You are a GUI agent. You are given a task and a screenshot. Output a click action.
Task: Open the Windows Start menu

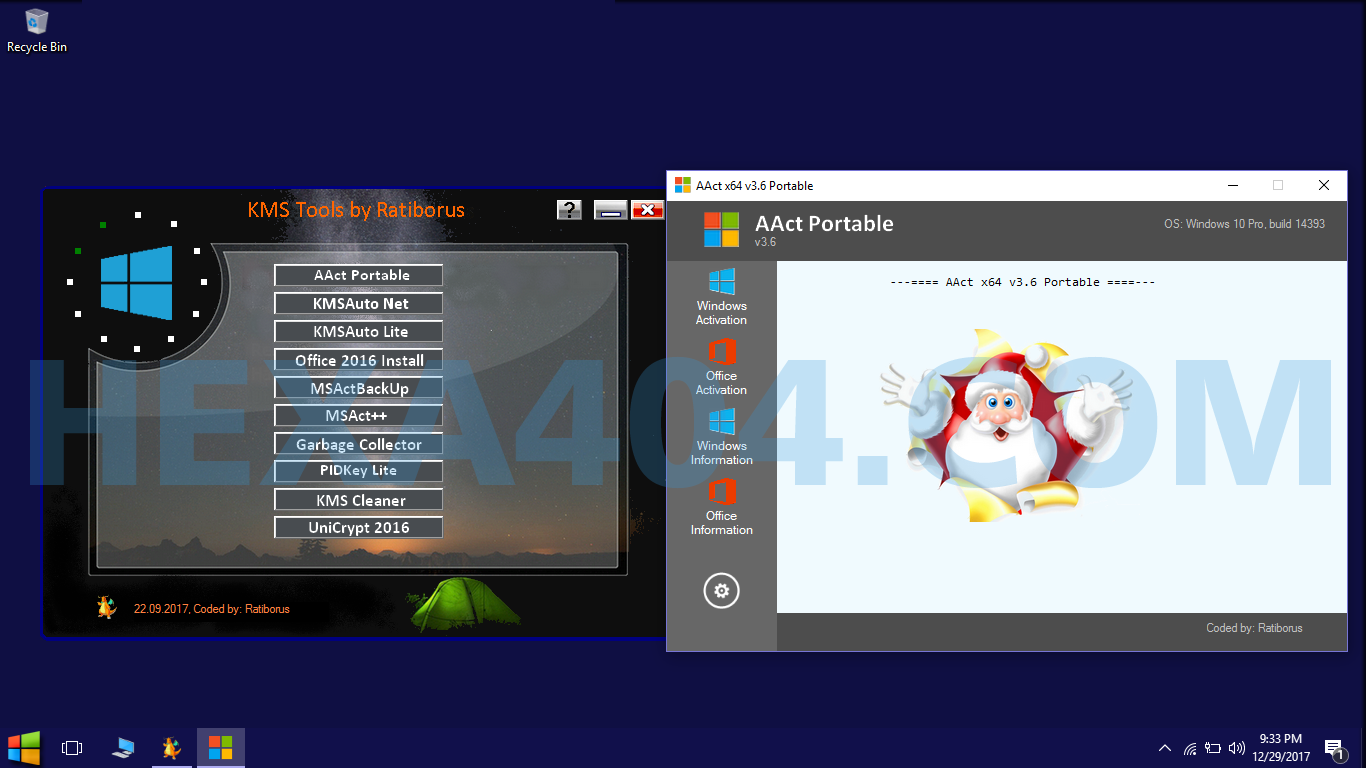point(24,747)
